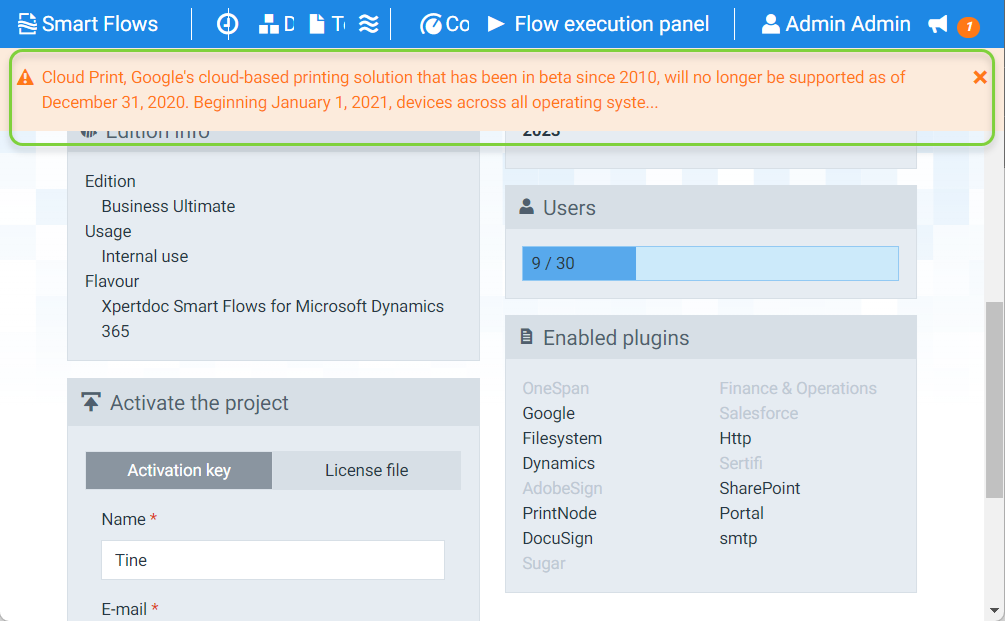Click the Users panel header
This screenshot has height=621, width=1005.
point(711,208)
